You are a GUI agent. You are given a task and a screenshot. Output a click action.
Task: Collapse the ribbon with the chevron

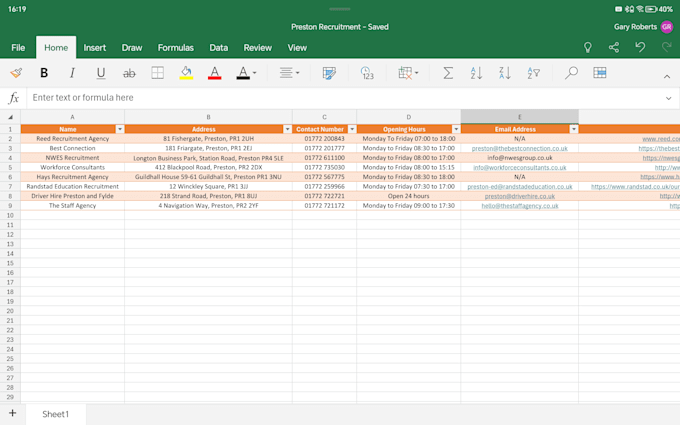pos(667,77)
